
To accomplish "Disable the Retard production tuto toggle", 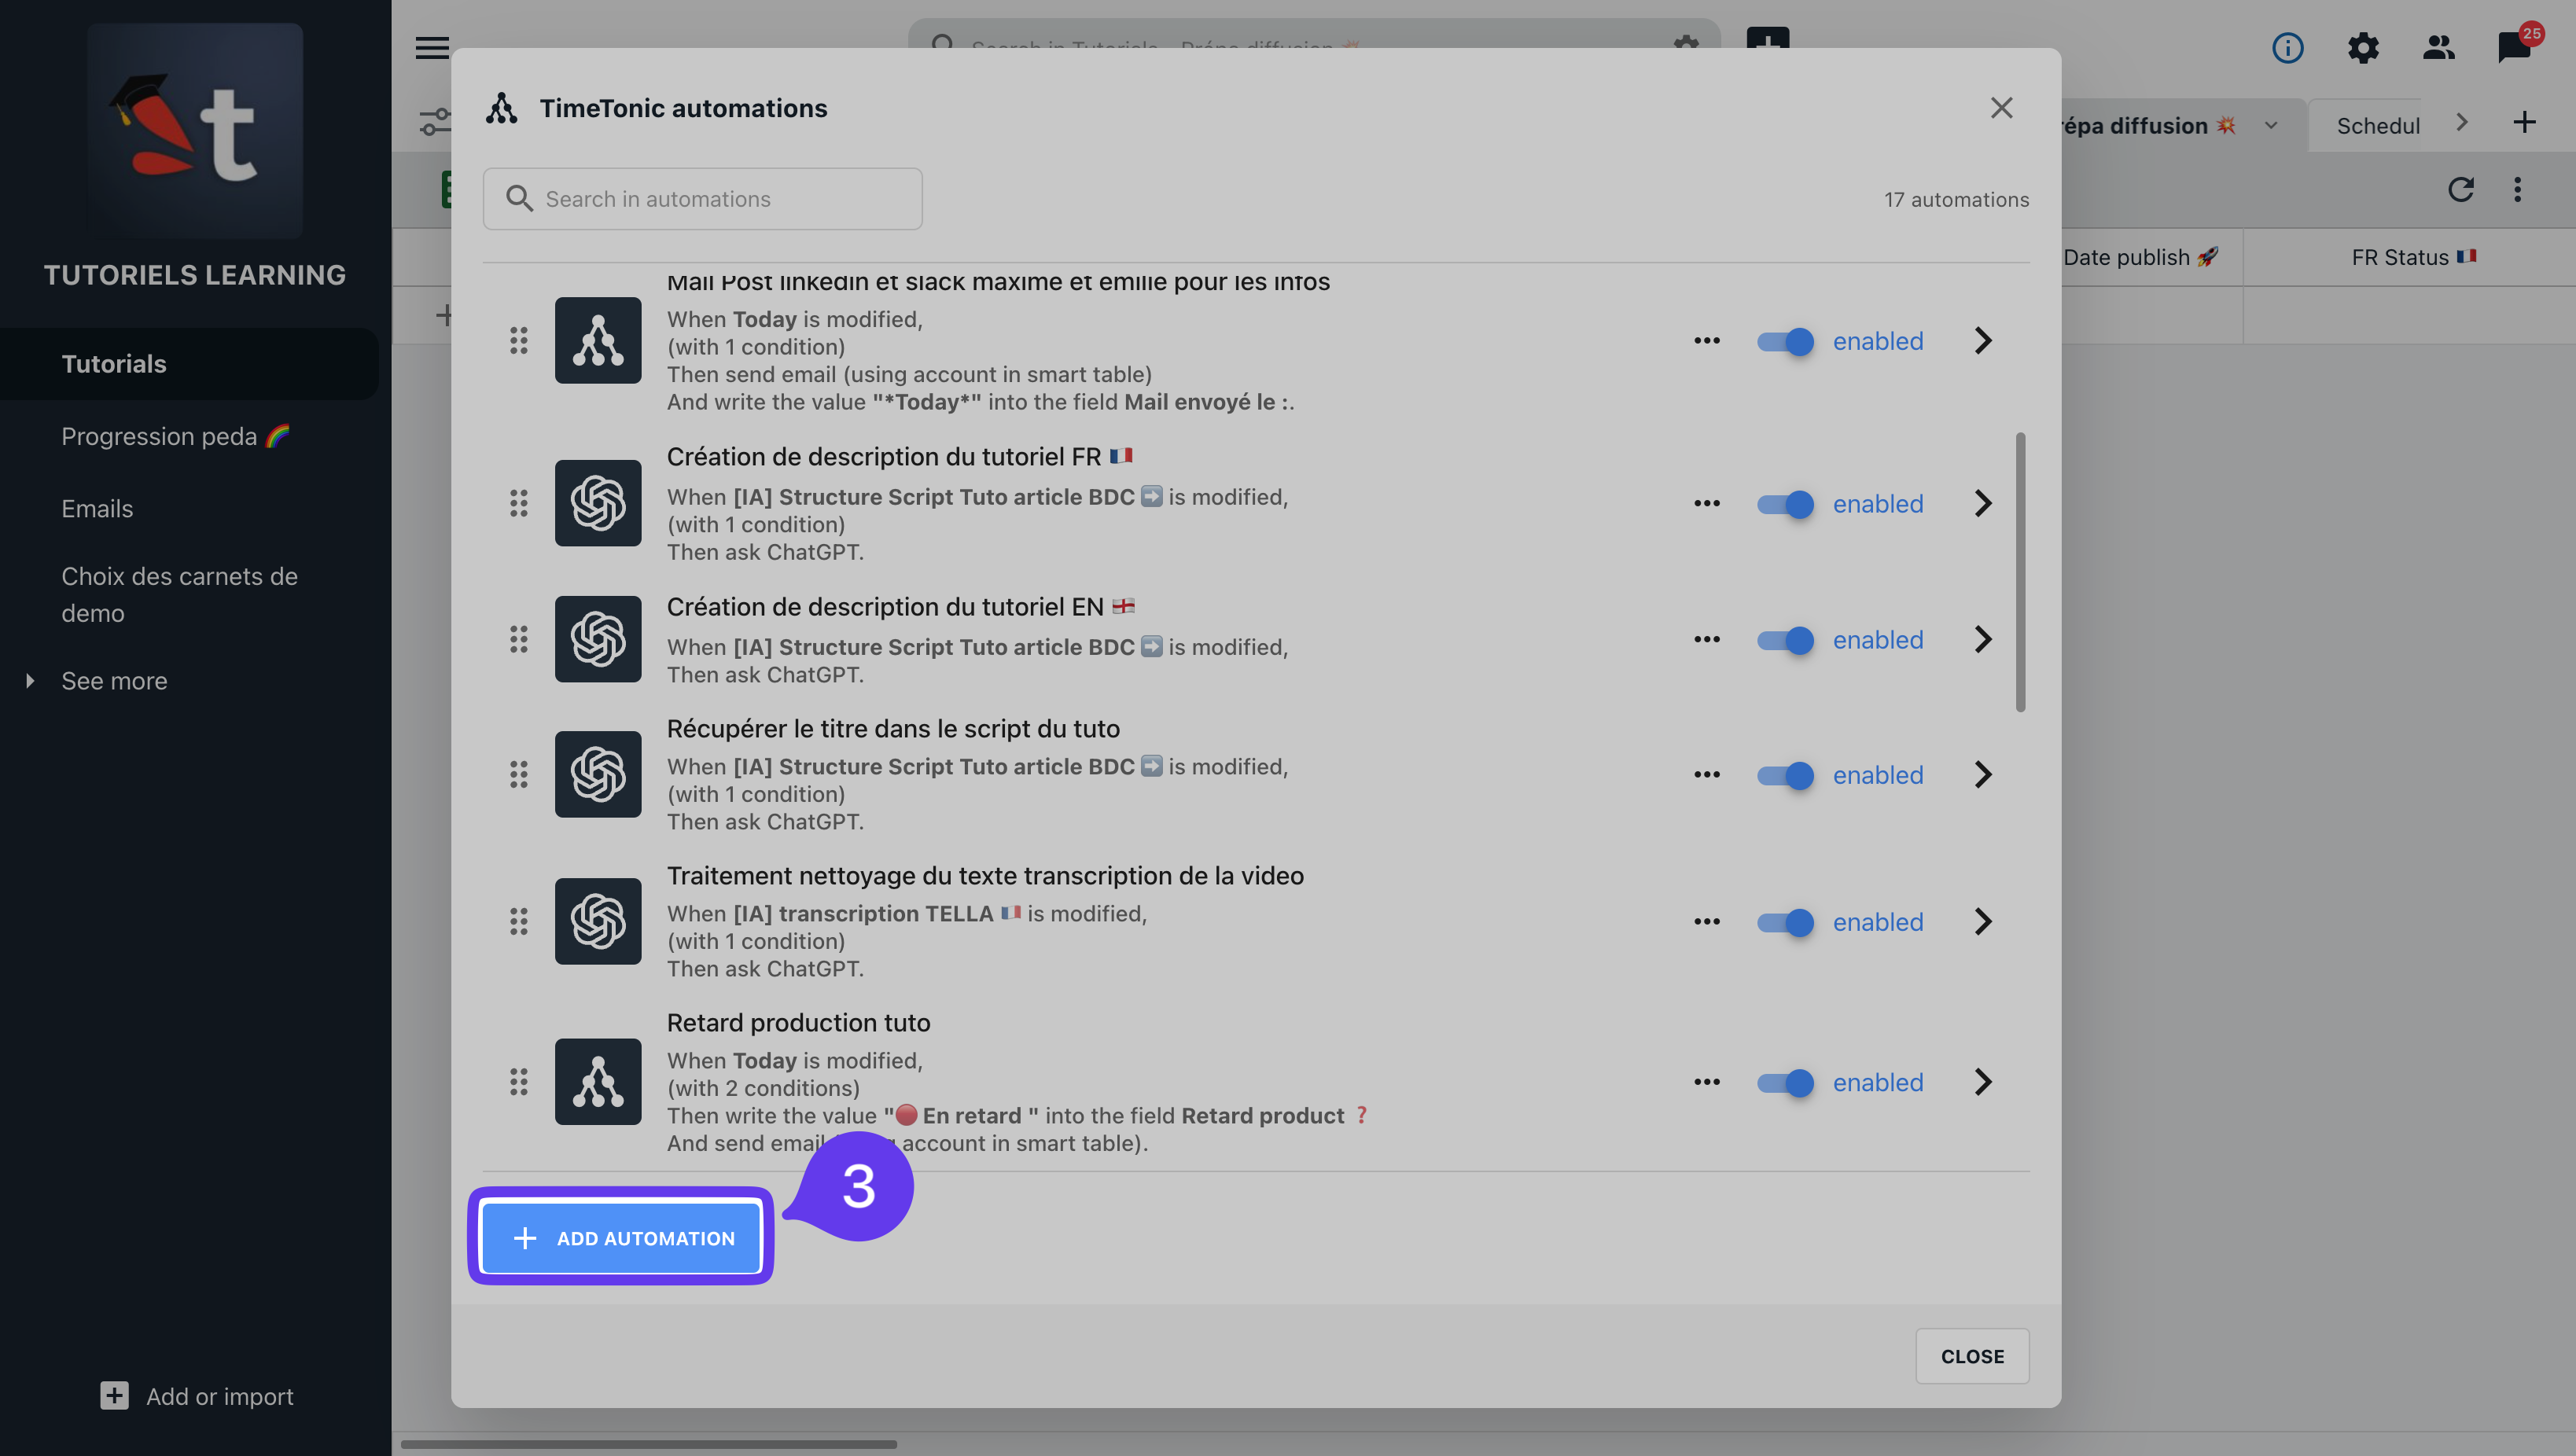I will pos(1786,1082).
